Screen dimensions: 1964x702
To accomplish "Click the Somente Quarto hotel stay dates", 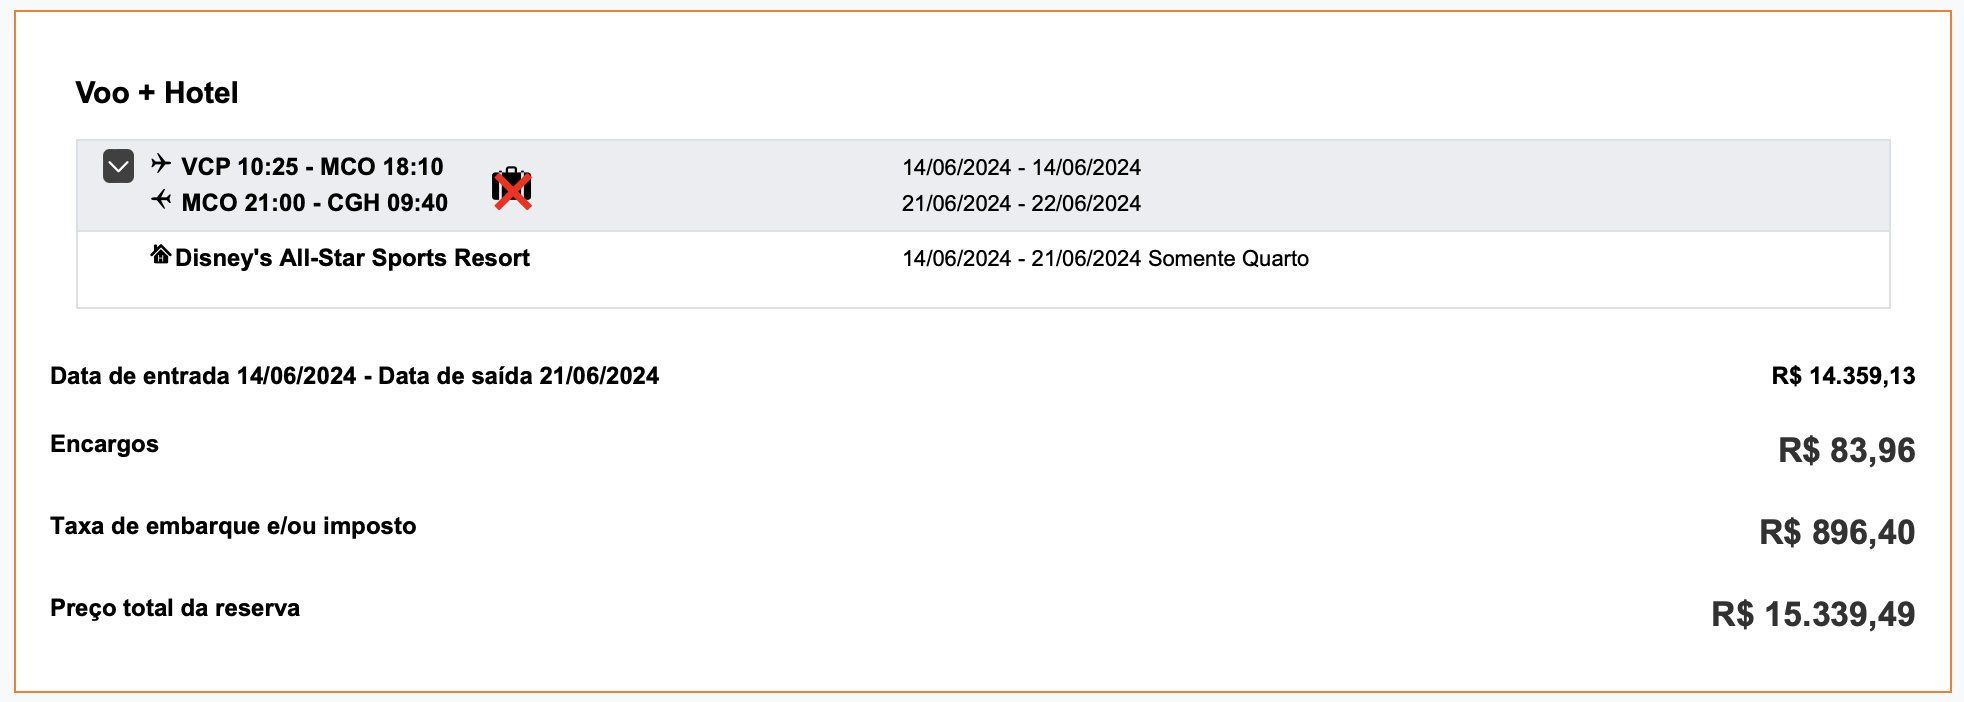I will click(1105, 258).
